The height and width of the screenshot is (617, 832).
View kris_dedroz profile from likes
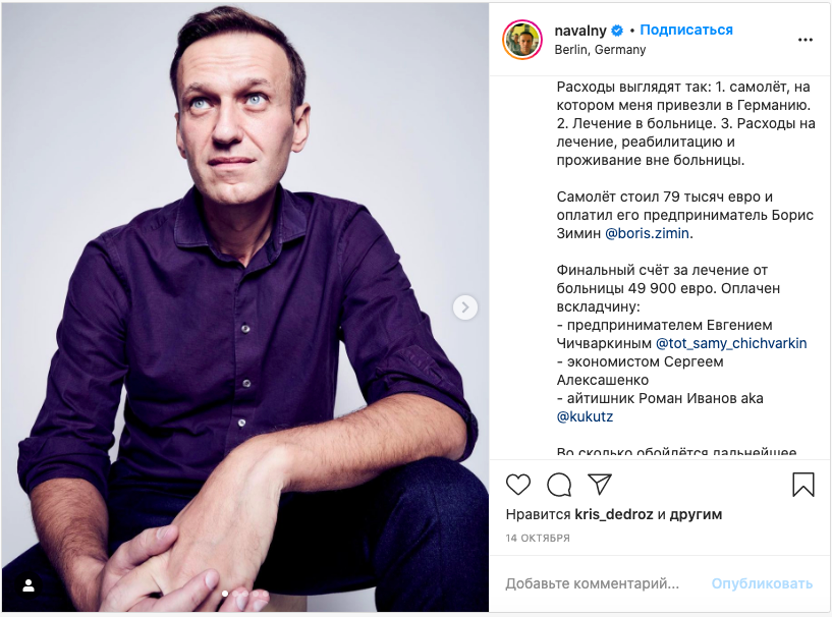coord(614,514)
